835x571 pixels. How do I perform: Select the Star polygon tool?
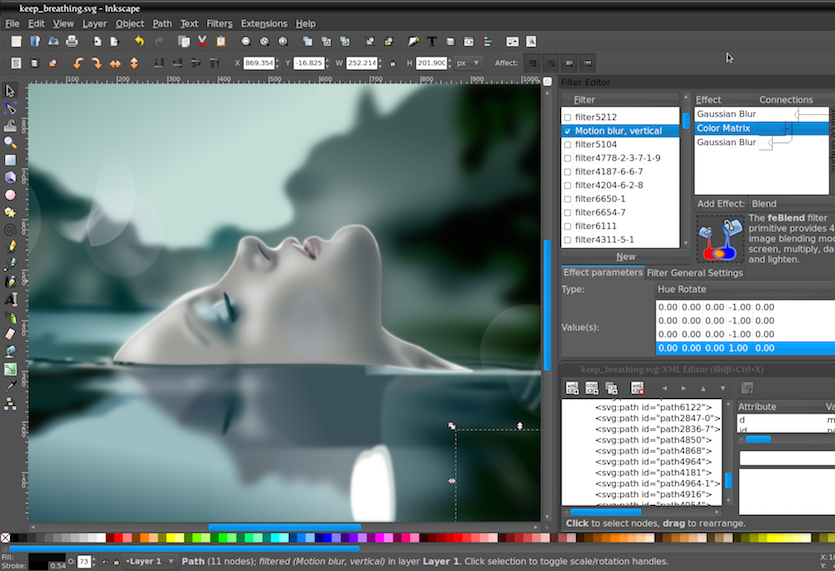point(10,212)
